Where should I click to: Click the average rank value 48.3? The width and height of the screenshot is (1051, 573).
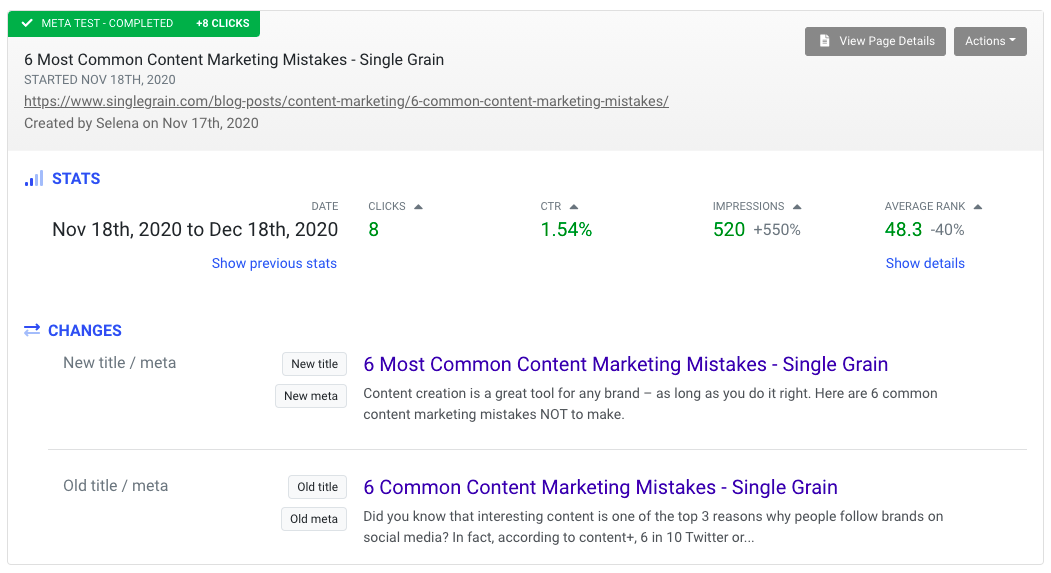tap(904, 230)
